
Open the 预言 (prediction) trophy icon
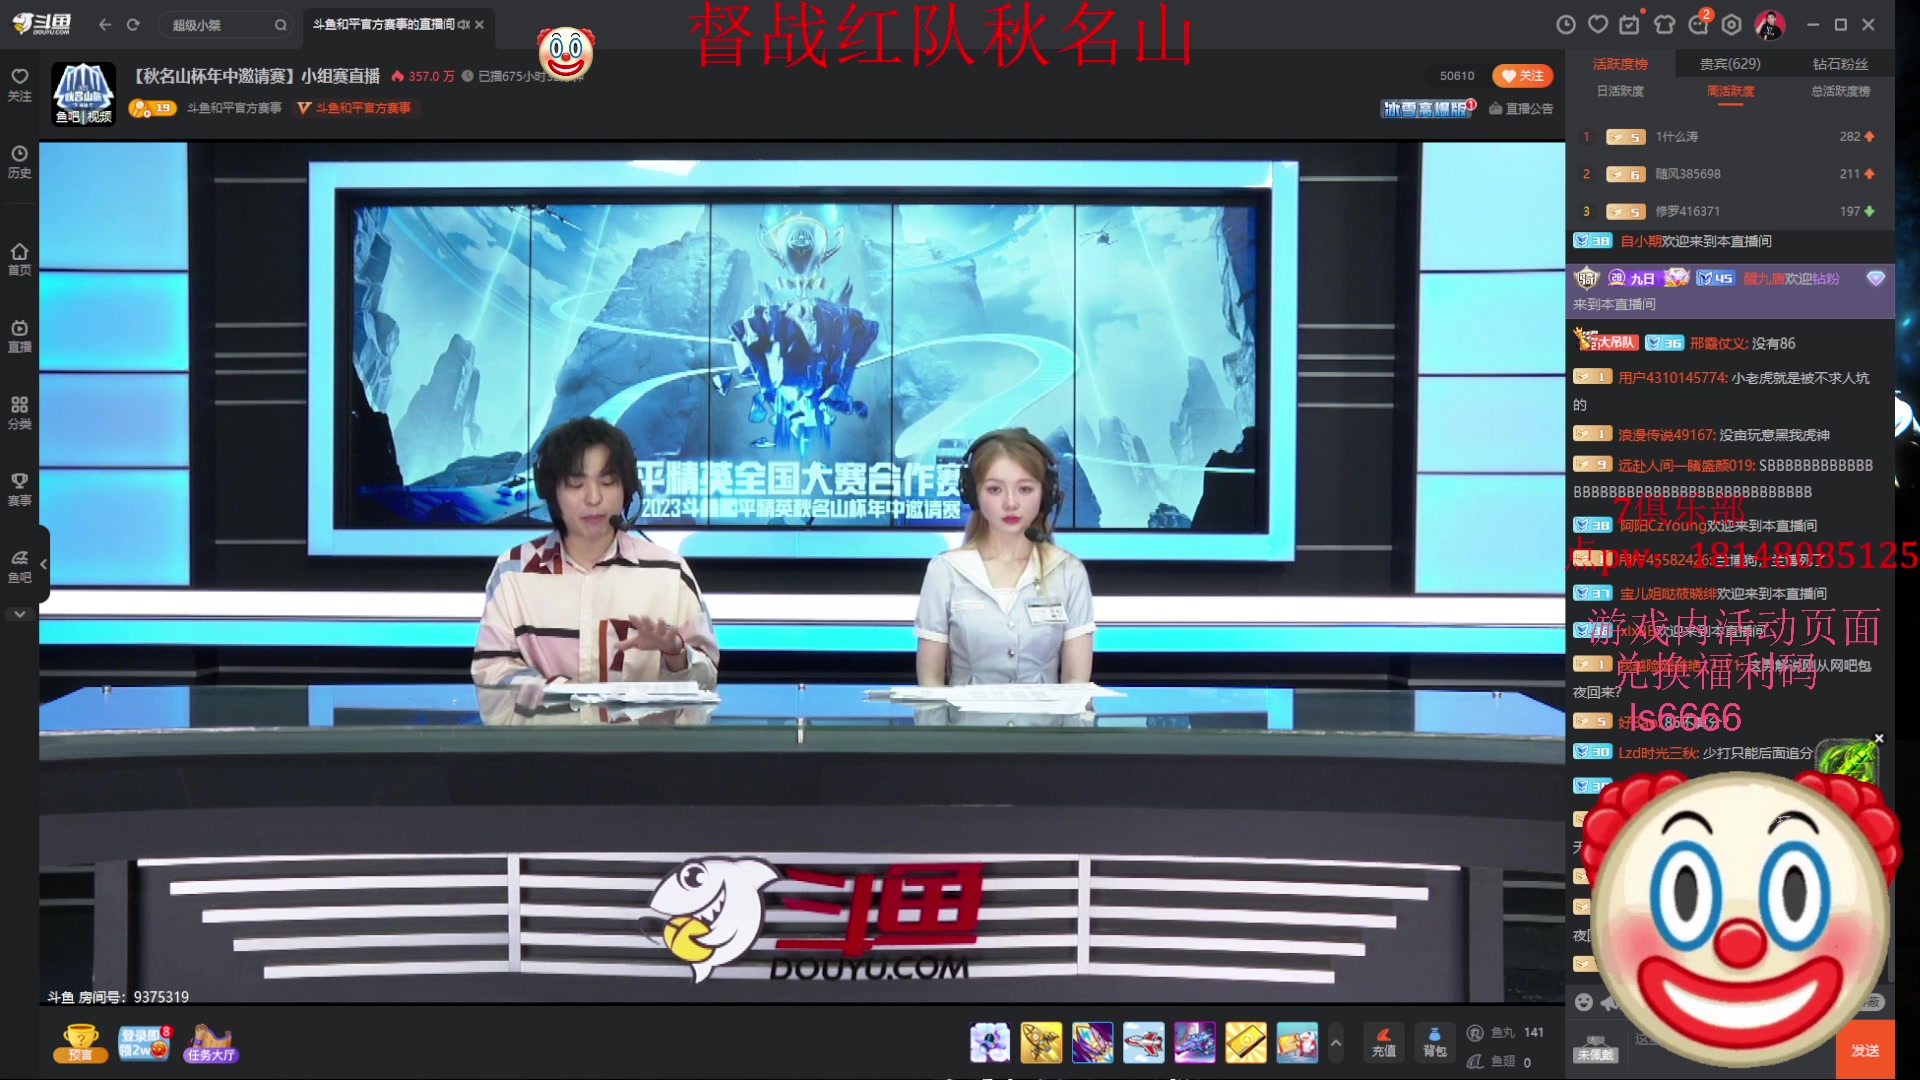tap(80, 1043)
